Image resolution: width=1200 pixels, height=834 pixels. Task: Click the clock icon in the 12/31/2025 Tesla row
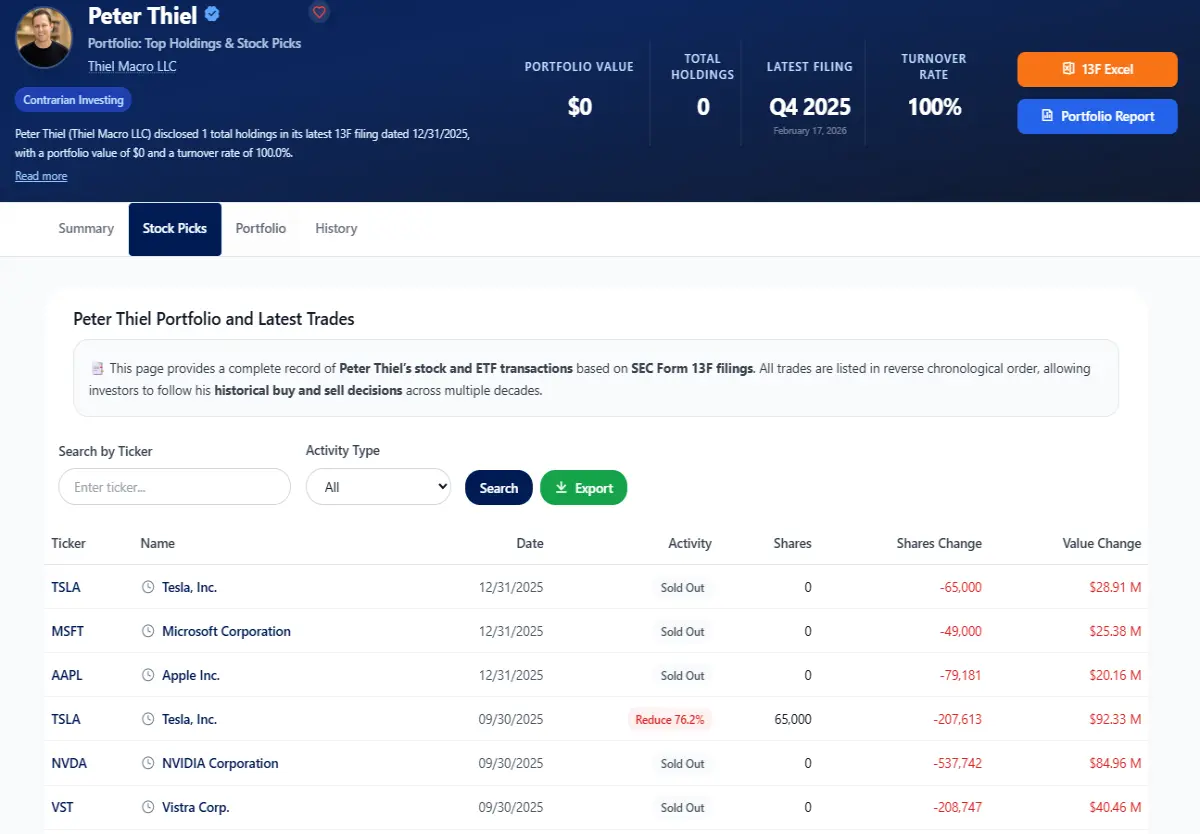tap(149, 587)
